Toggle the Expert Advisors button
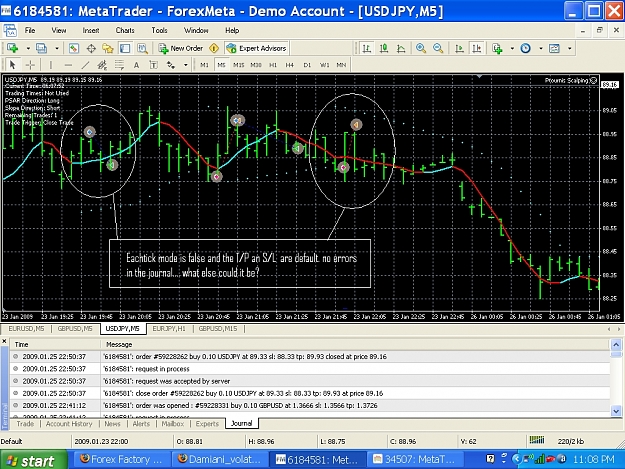This screenshot has height=469, width=625. click(x=256, y=48)
